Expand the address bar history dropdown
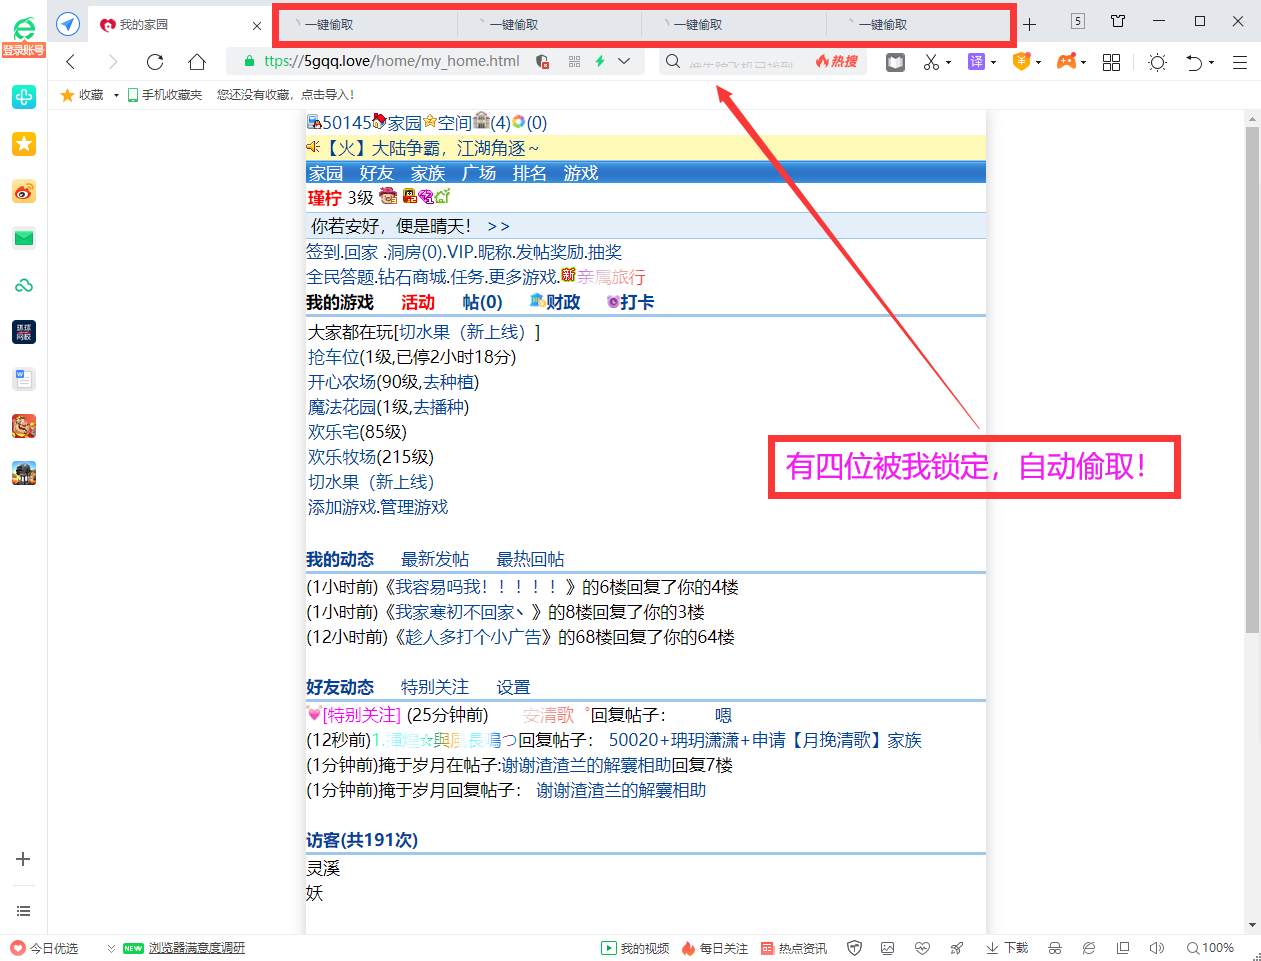This screenshot has height=961, width=1261. pyautogui.click(x=625, y=62)
